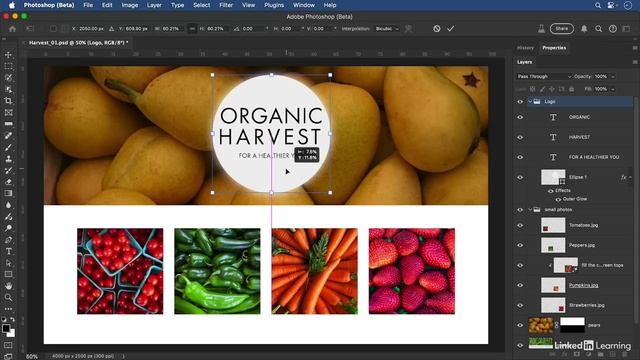Select the Path Selection tool

(x=8, y=263)
